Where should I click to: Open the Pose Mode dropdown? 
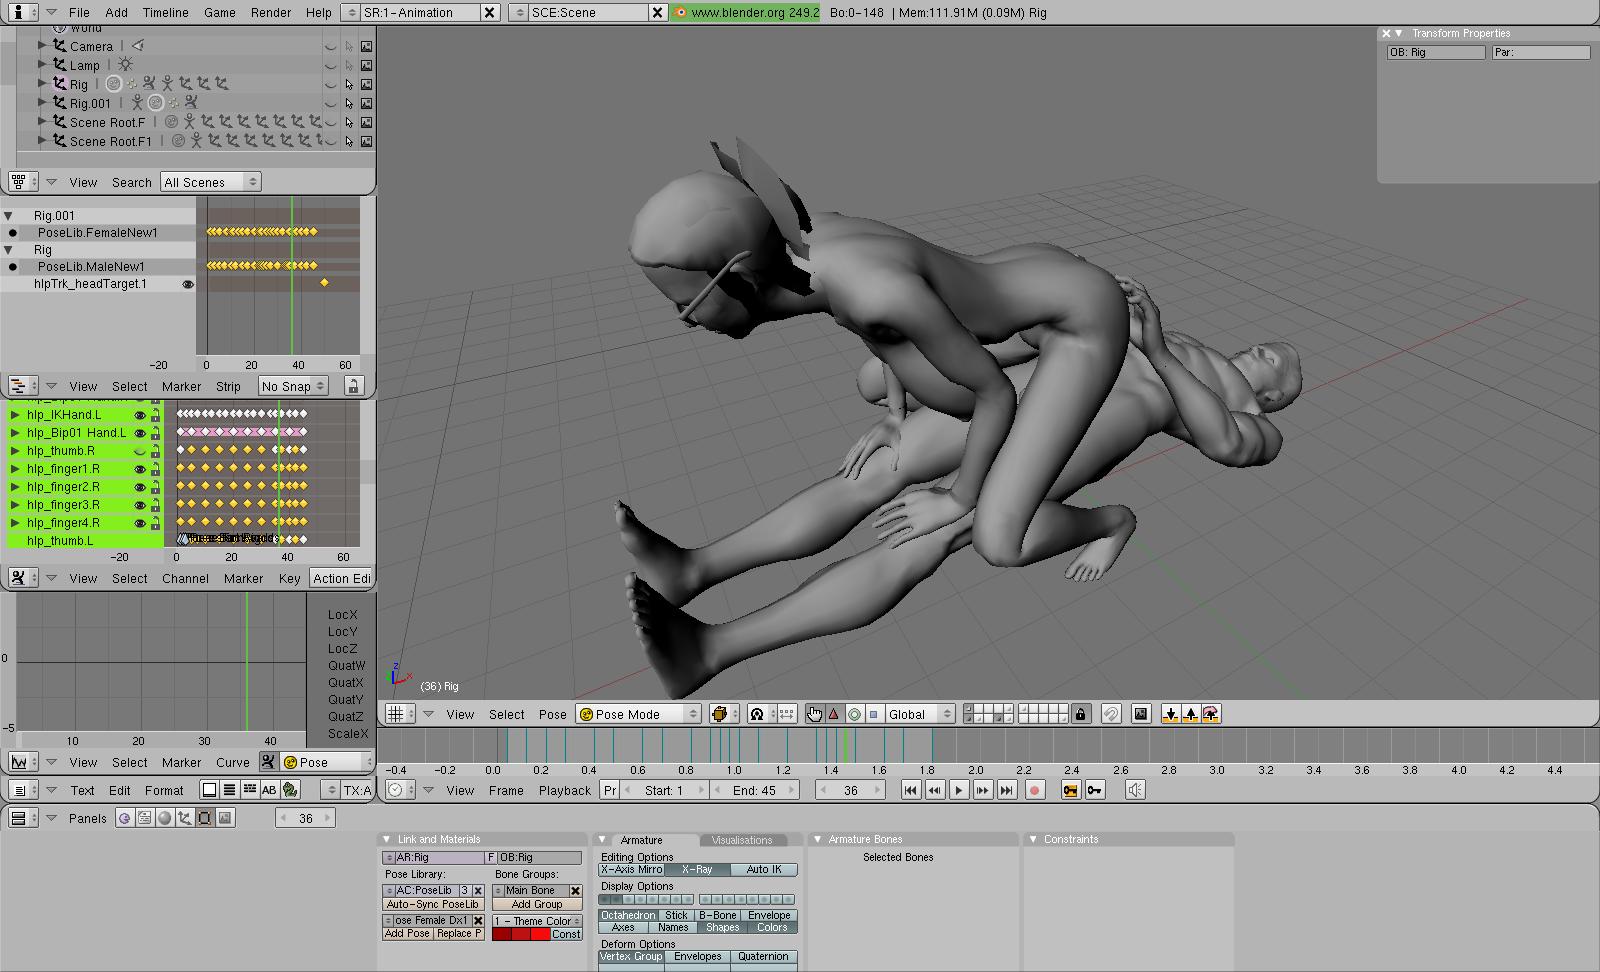639,714
